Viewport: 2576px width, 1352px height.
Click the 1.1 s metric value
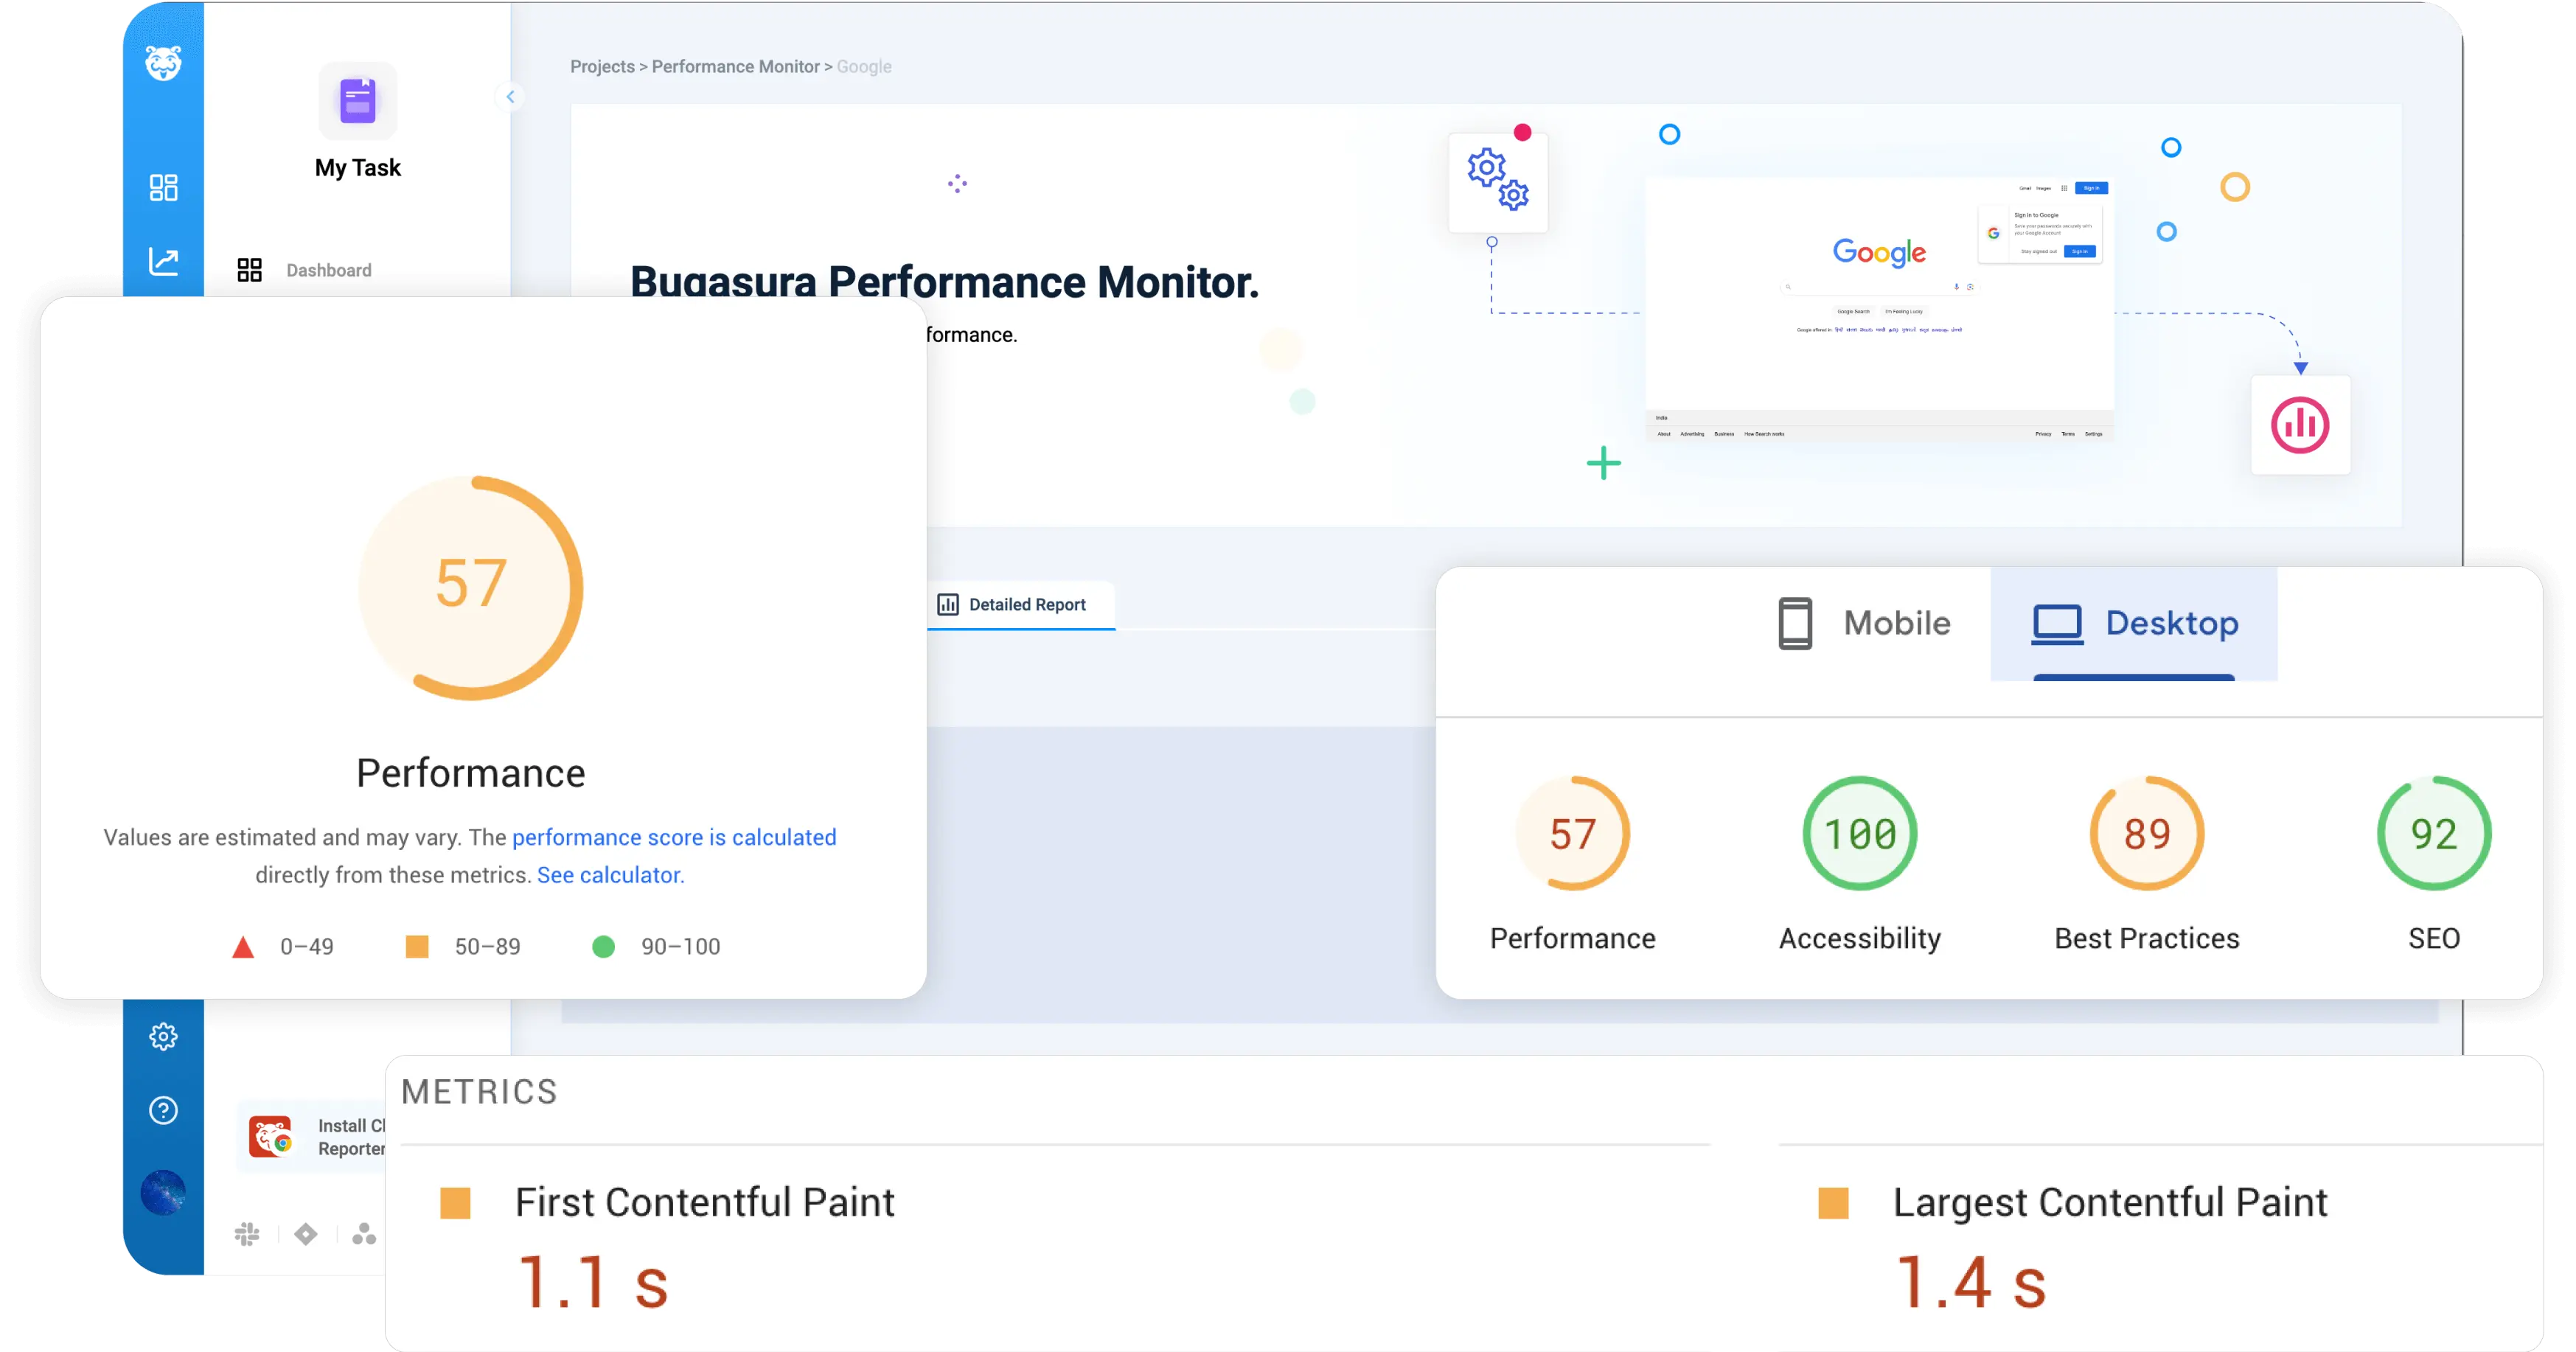tap(593, 1282)
